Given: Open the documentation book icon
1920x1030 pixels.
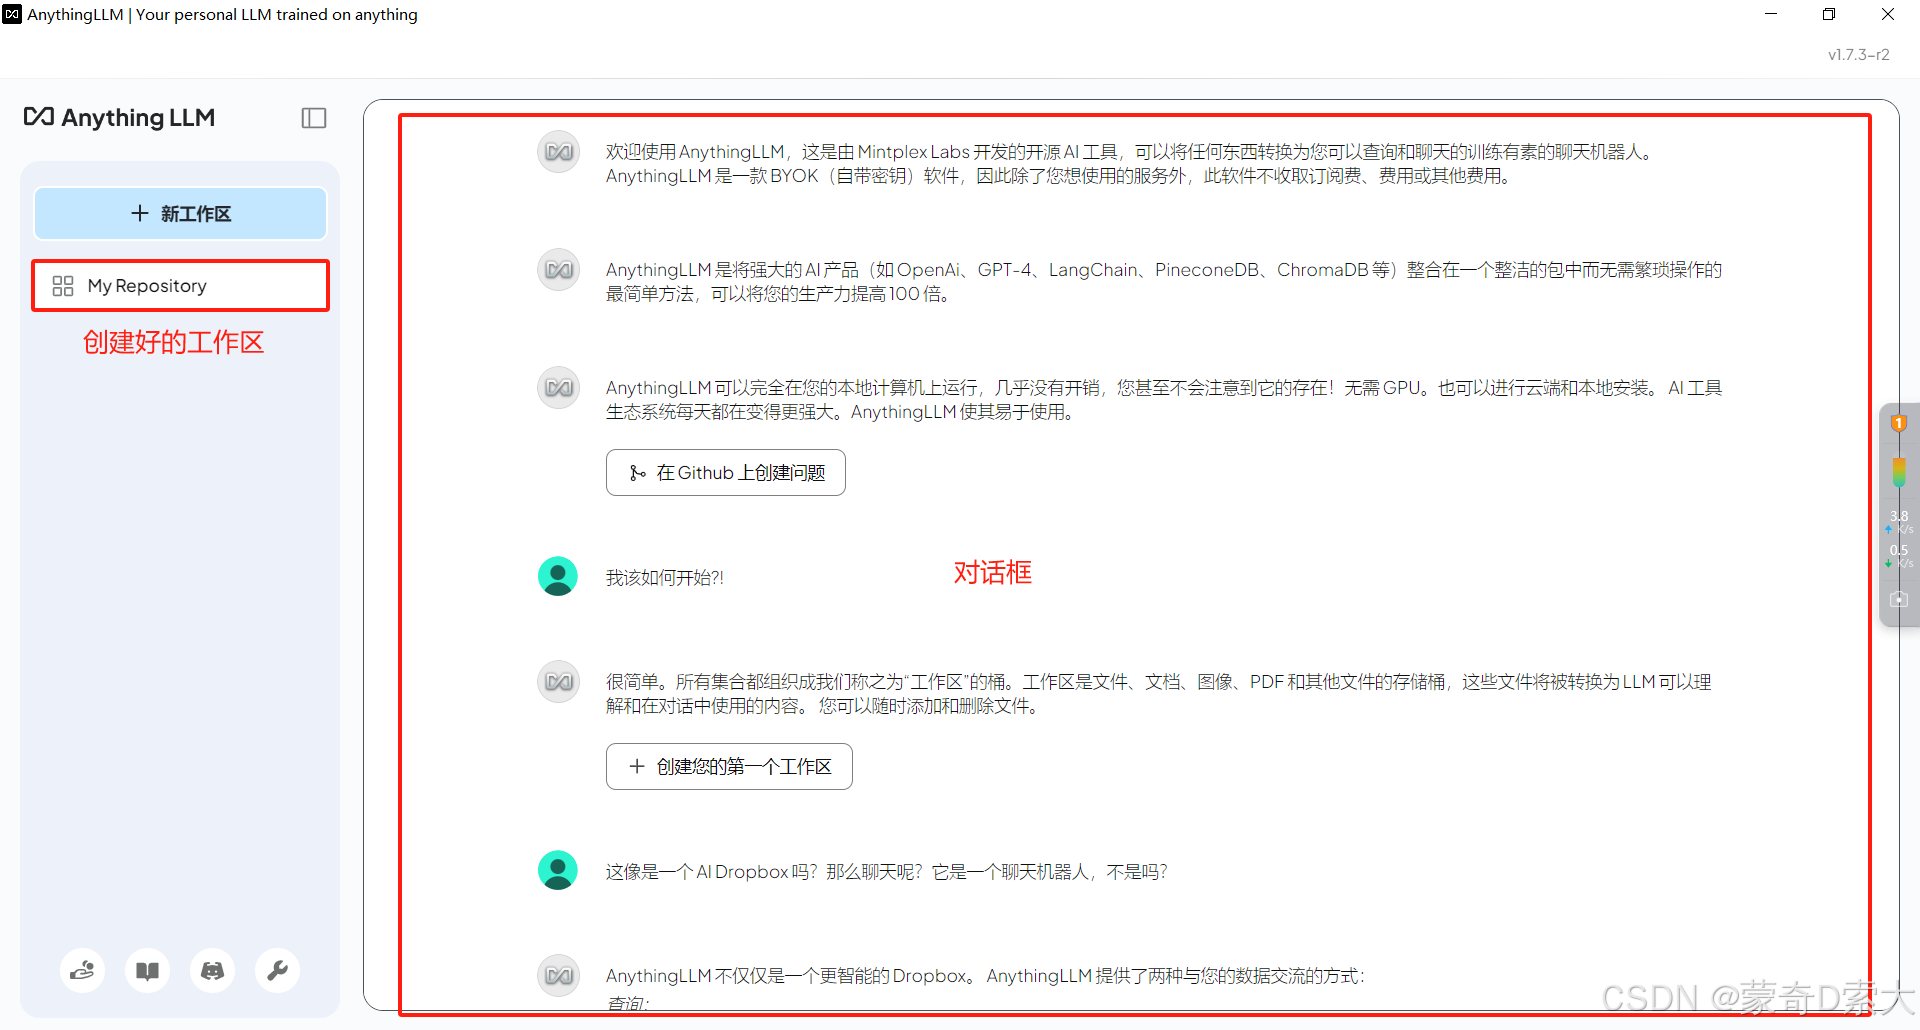Looking at the screenshot, I should 147,970.
